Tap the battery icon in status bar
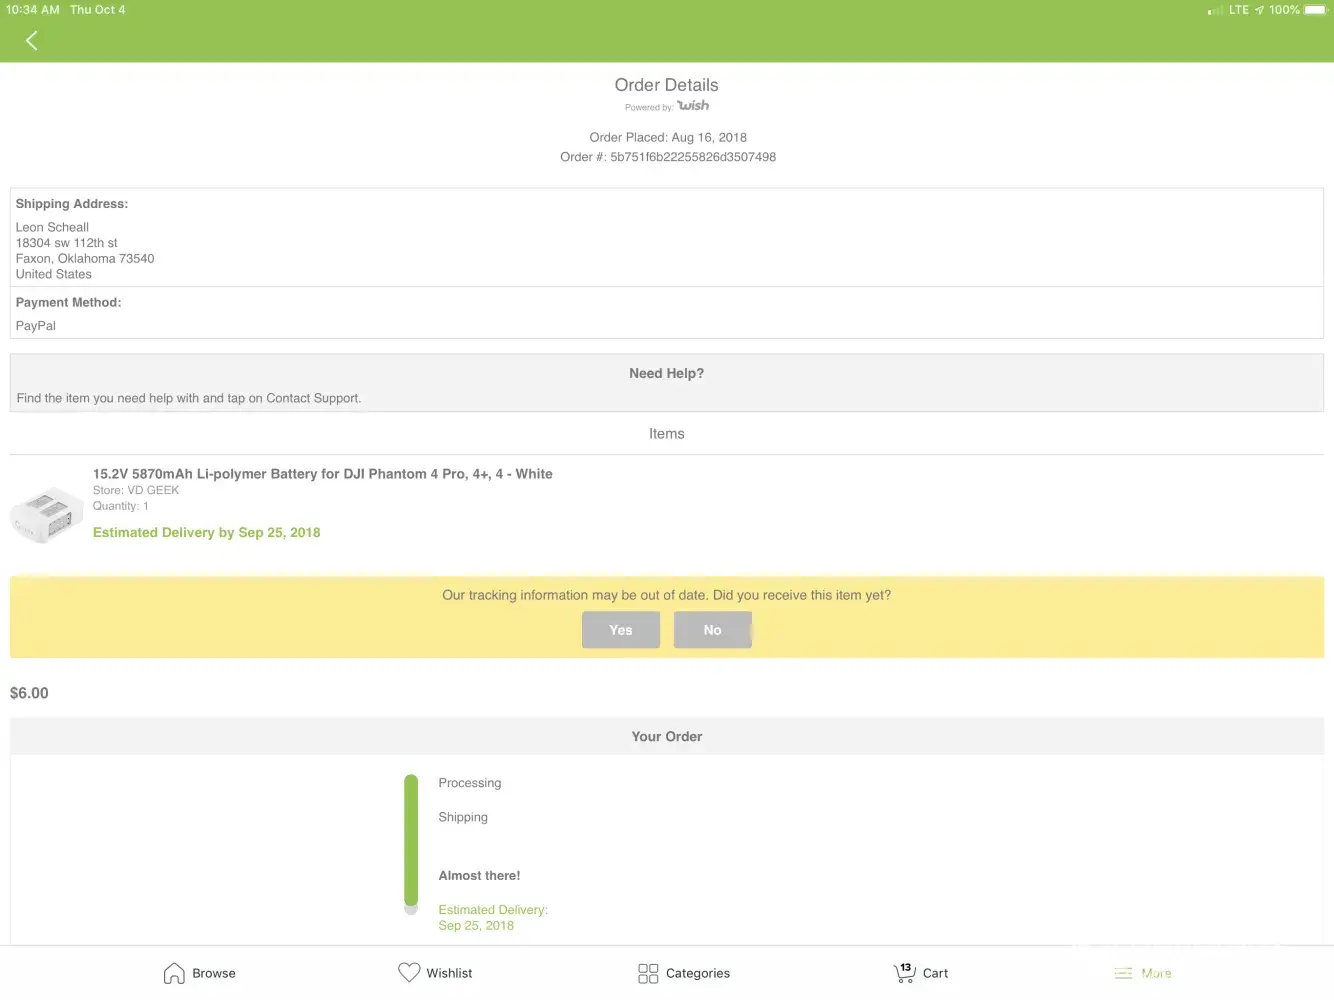1334x1000 pixels. (1316, 10)
